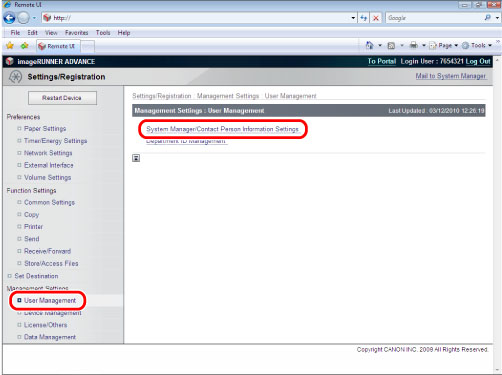
Task: Click Mail to System Manager link
Action: pos(450,76)
